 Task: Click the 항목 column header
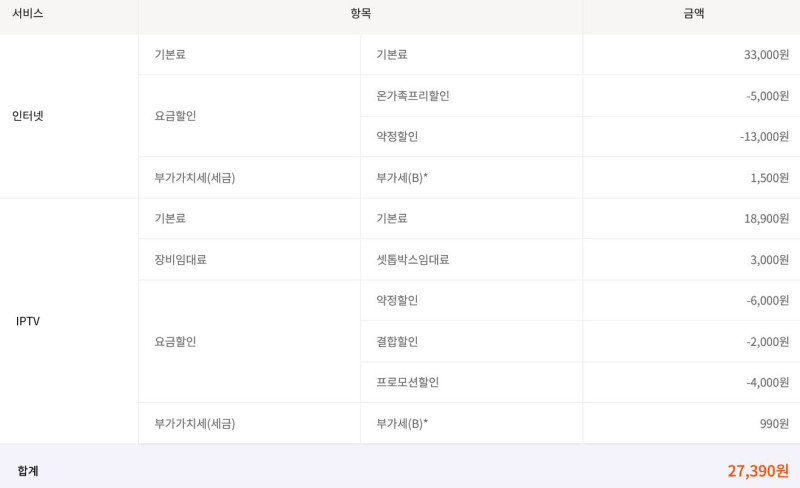pos(361,14)
